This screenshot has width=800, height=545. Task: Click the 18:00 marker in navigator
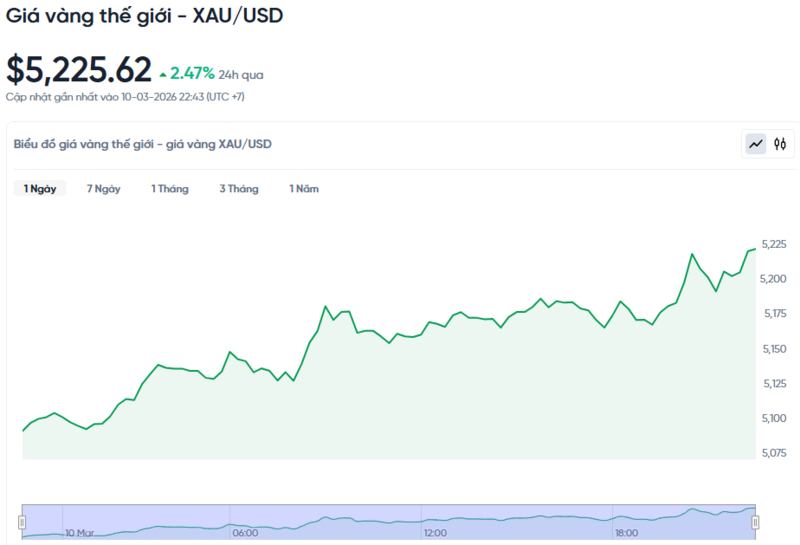(627, 533)
